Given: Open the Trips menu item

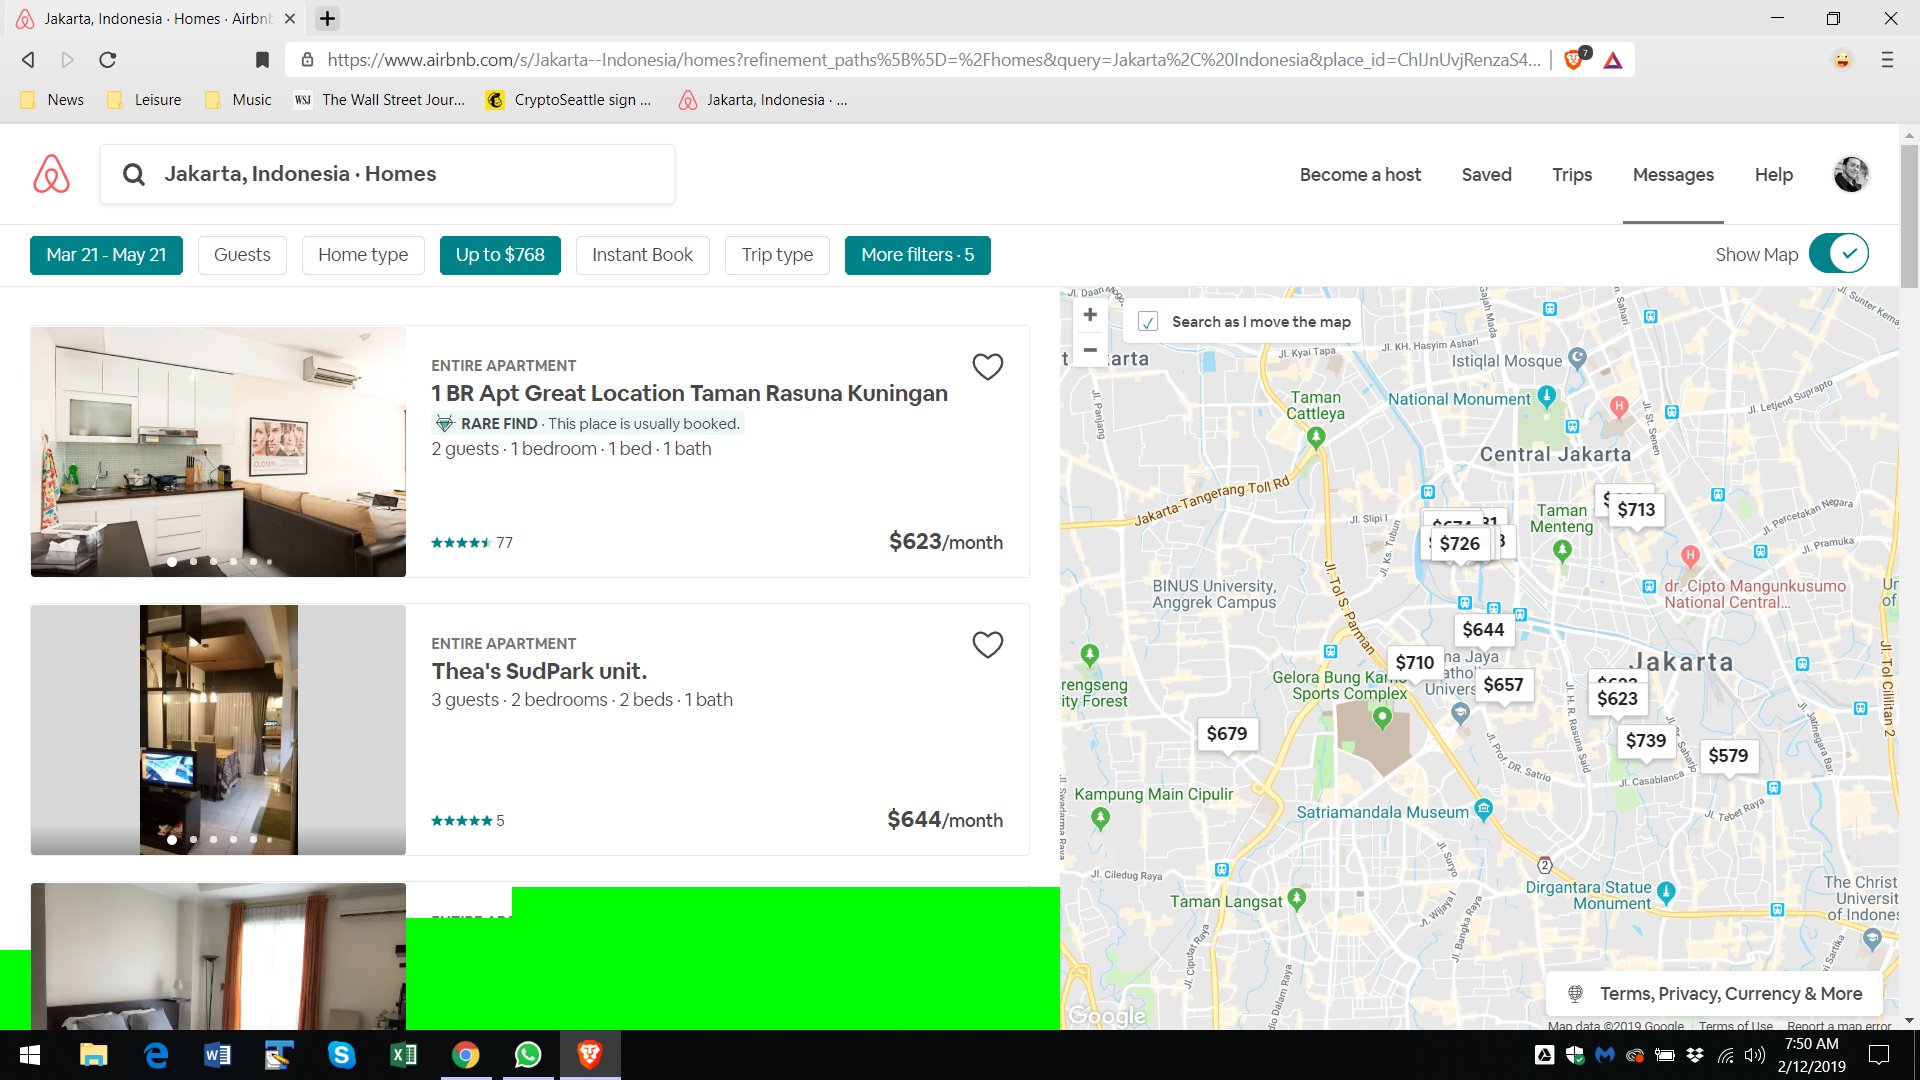Looking at the screenshot, I should (x=1571, y=175).
